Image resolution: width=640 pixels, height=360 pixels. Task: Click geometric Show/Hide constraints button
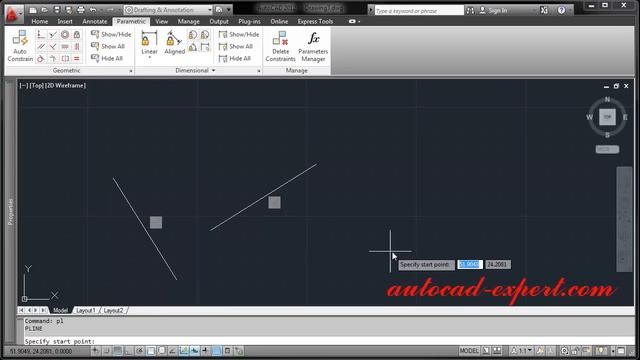[x=111, y=34]
